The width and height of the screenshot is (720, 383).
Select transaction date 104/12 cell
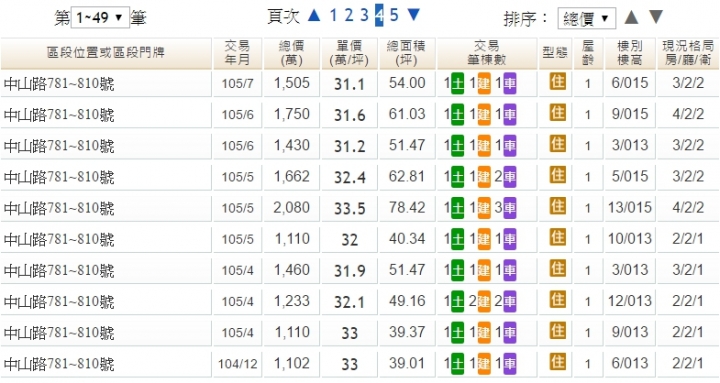pyautogui.click(x=237, y=364)
